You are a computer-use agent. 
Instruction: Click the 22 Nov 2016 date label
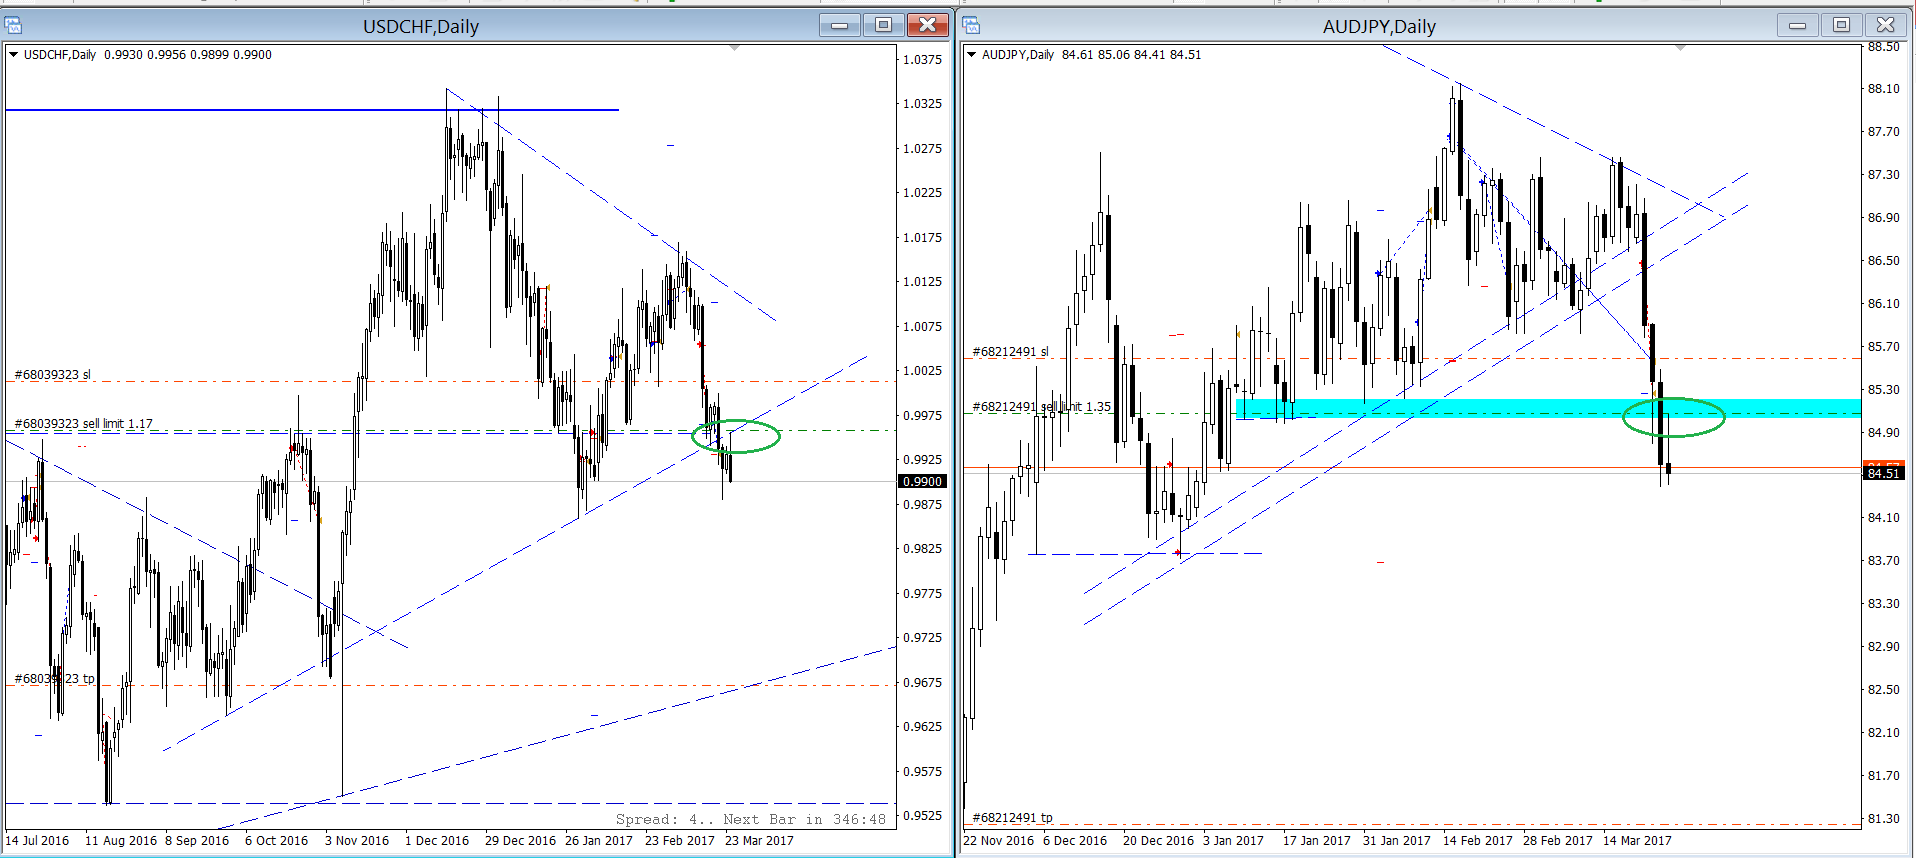998,841
